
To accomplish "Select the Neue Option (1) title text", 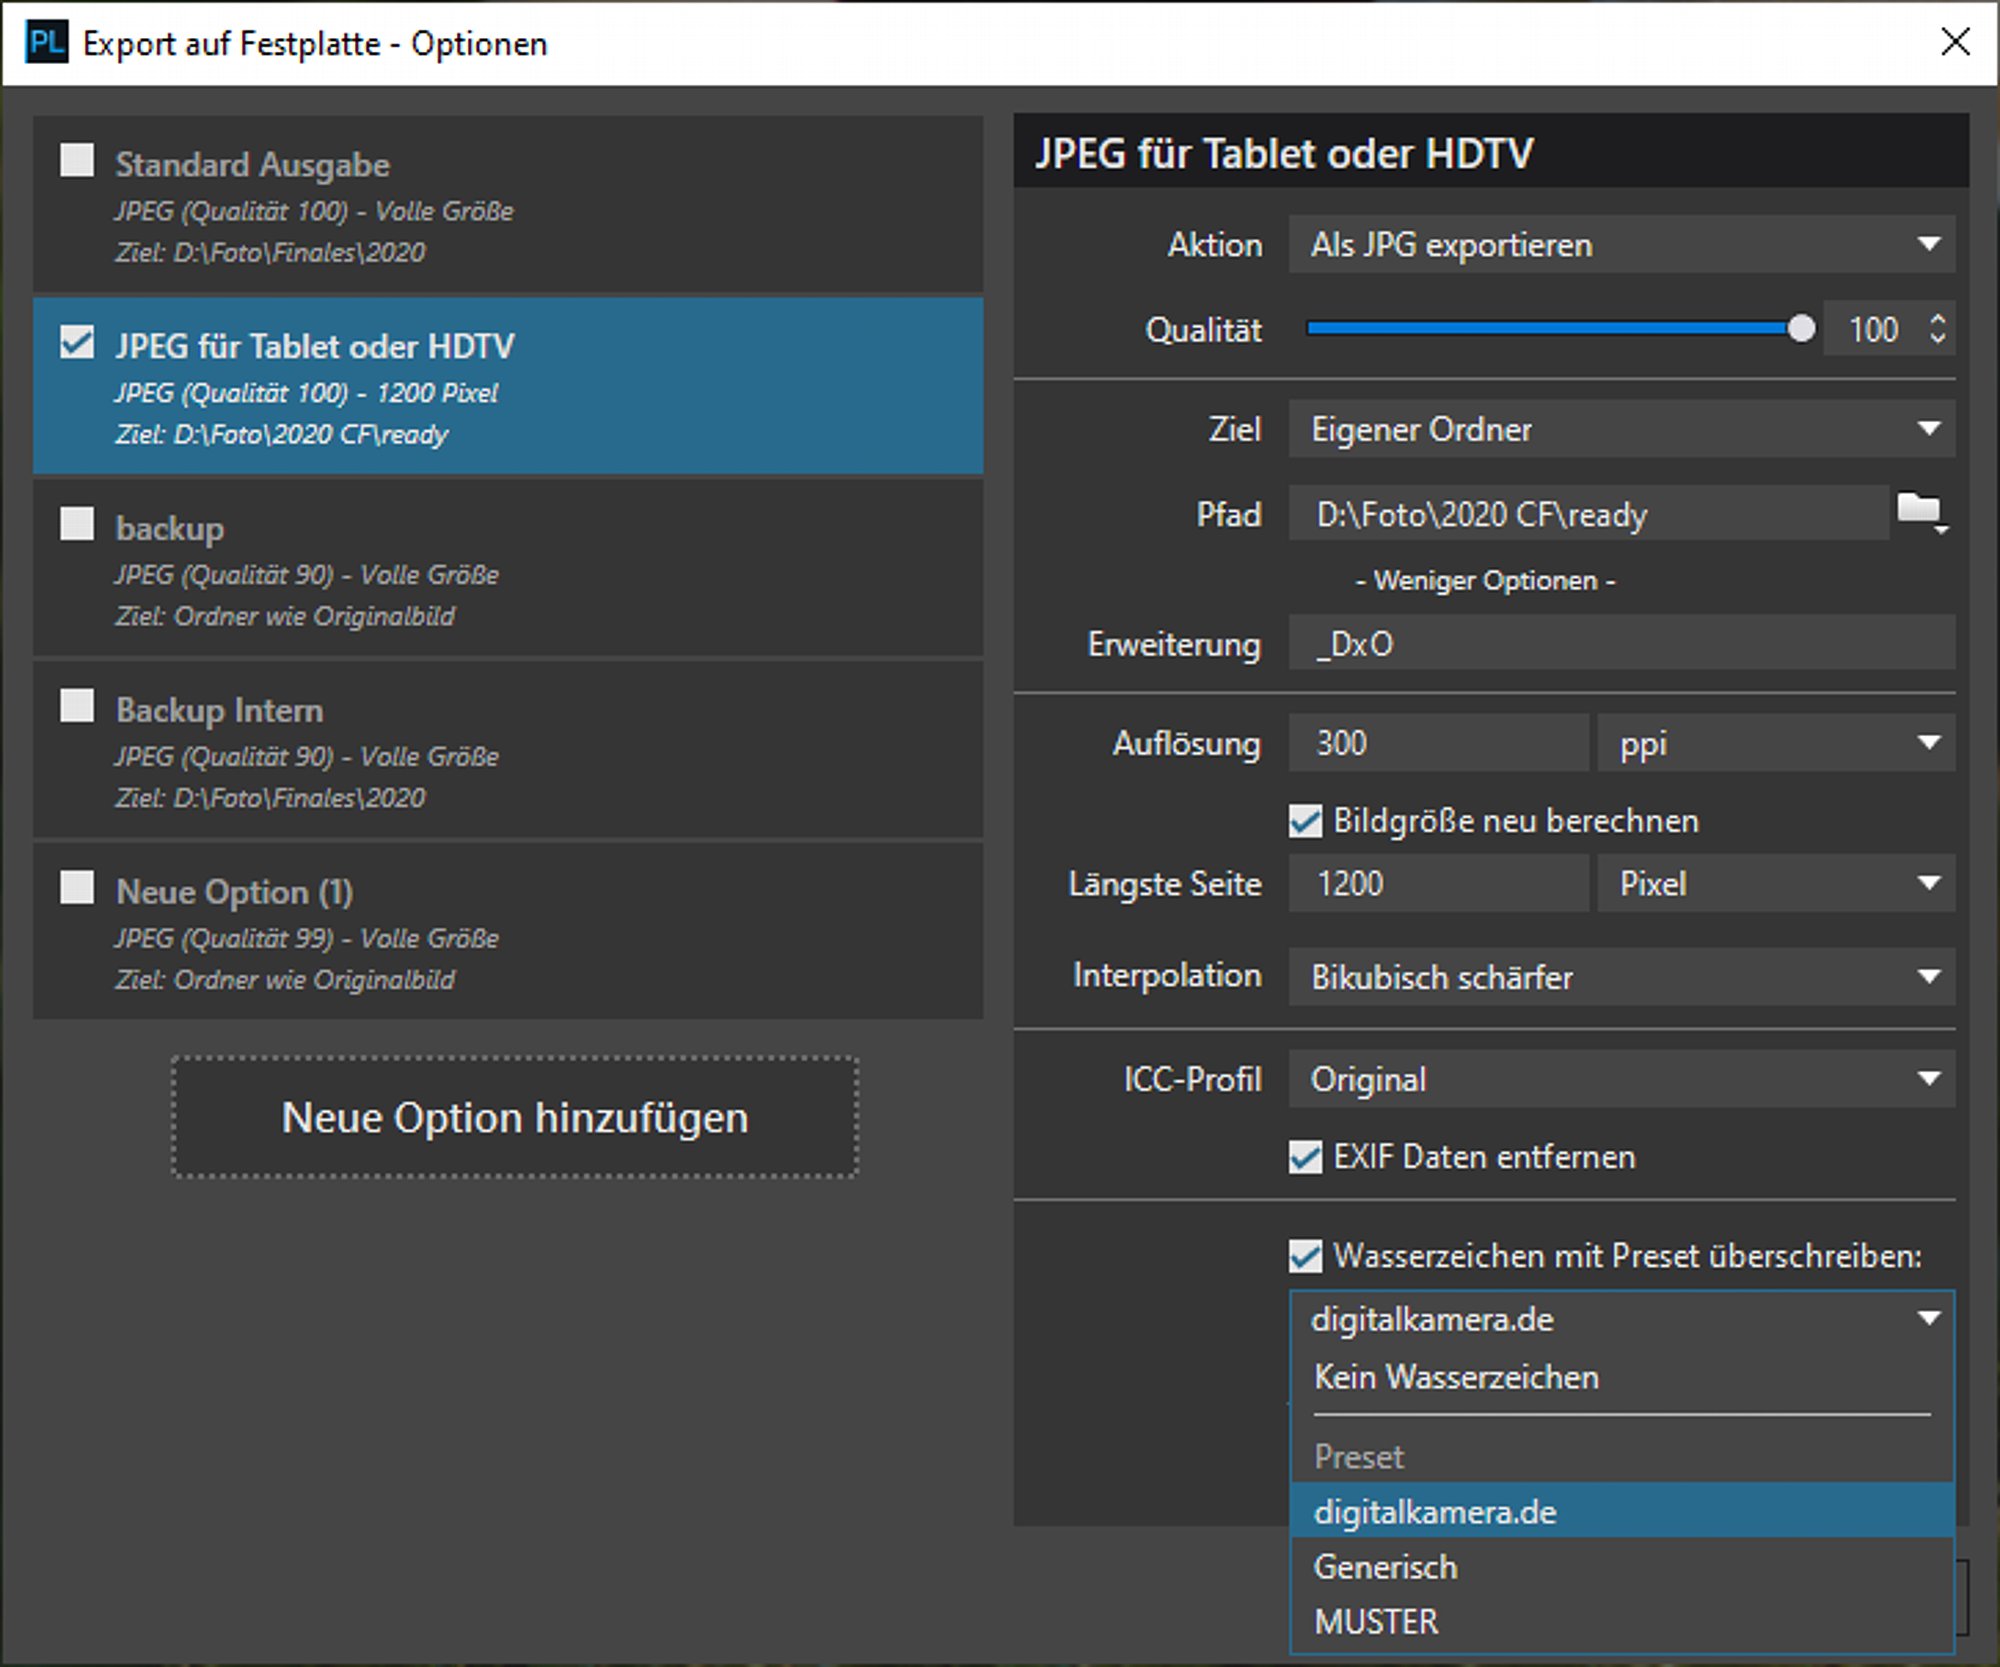I will (234, 891).
